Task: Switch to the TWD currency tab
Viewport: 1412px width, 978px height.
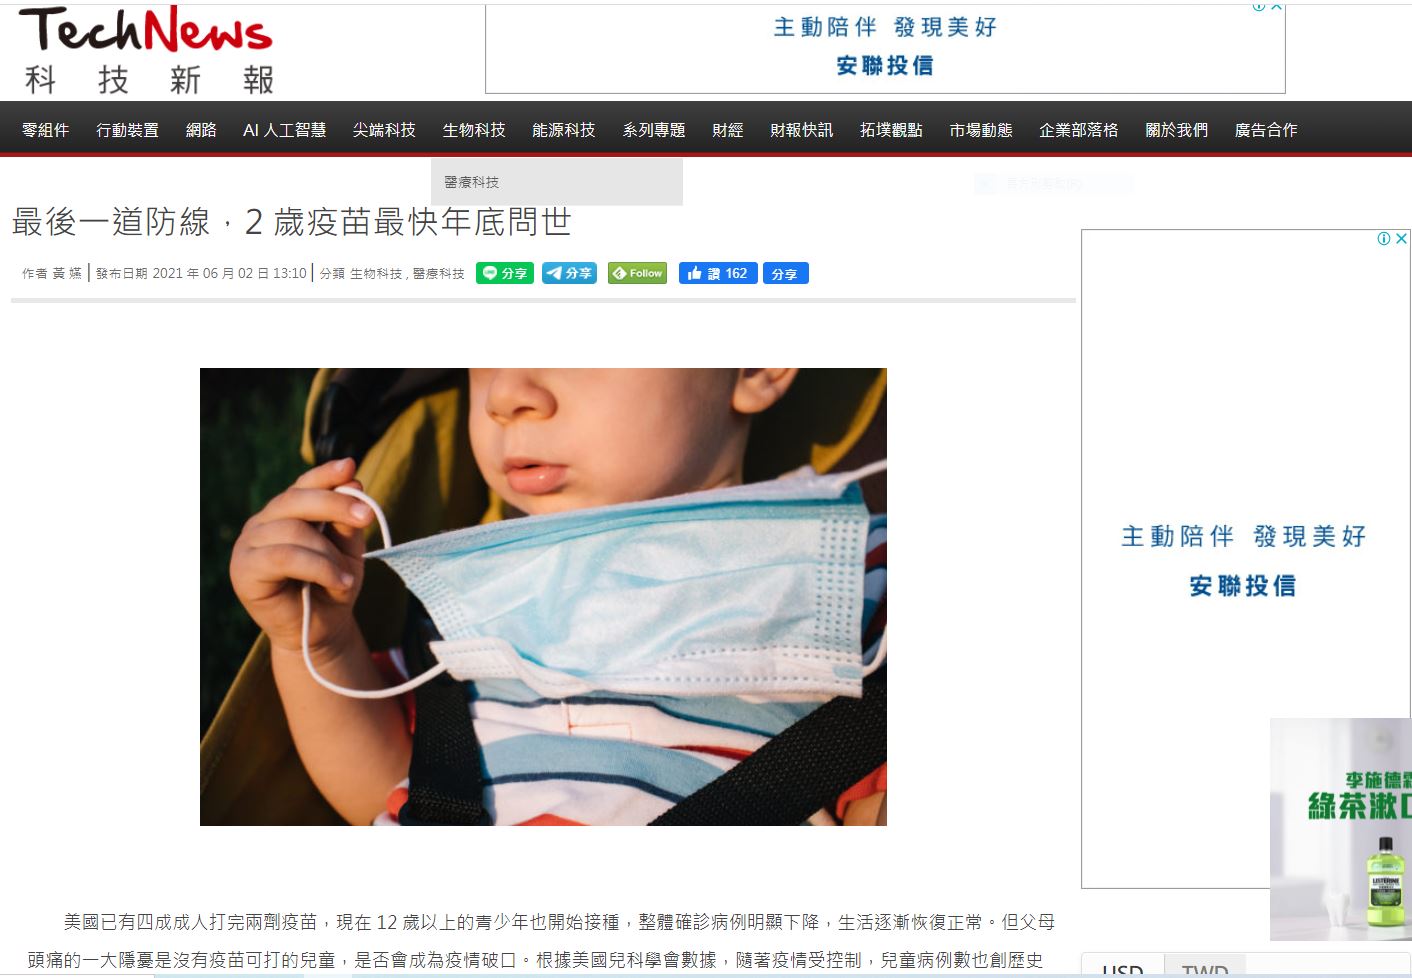Action: [x=1205, y=969]
